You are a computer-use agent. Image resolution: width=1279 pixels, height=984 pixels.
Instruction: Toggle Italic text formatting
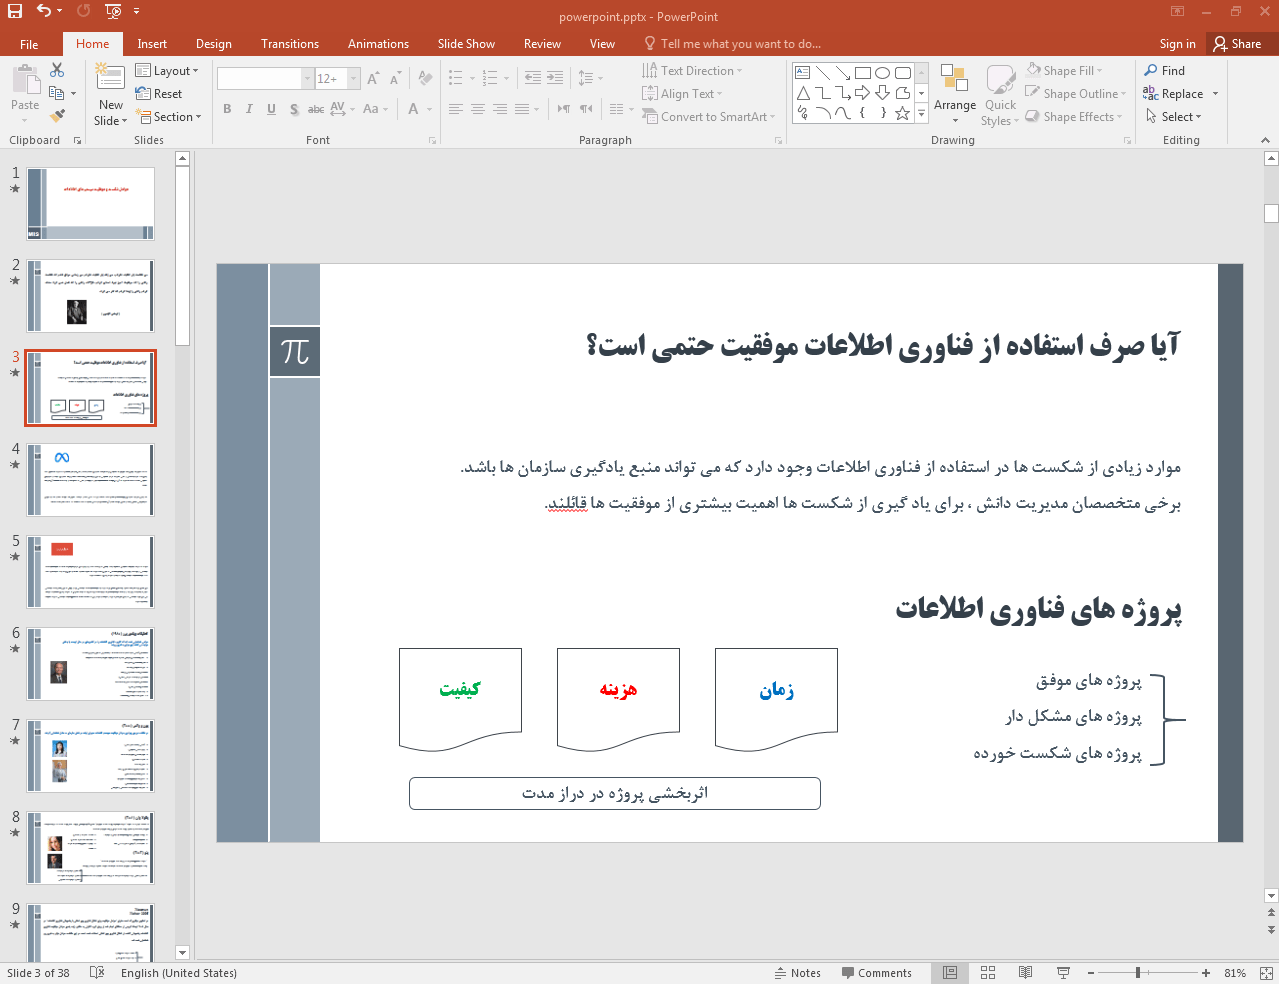[249, 109]
